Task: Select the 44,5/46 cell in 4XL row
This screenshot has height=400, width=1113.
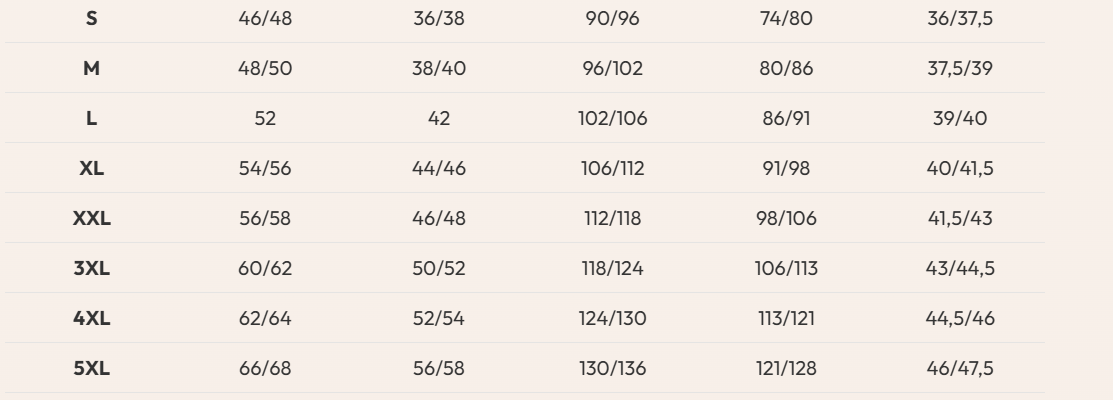Action: [x=959, y=319]
